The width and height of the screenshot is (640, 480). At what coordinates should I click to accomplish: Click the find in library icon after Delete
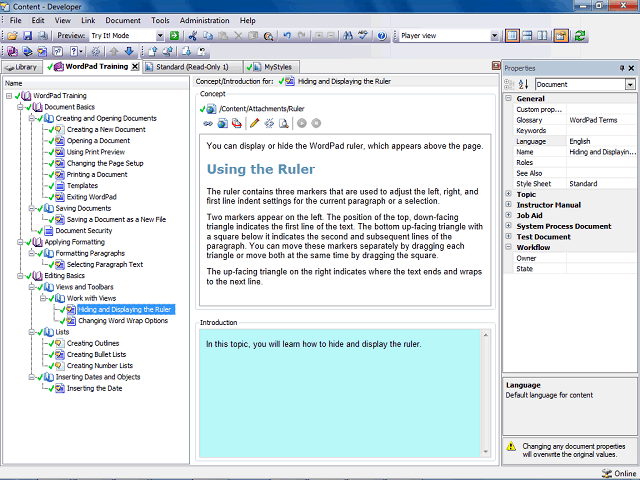[268, 36]
